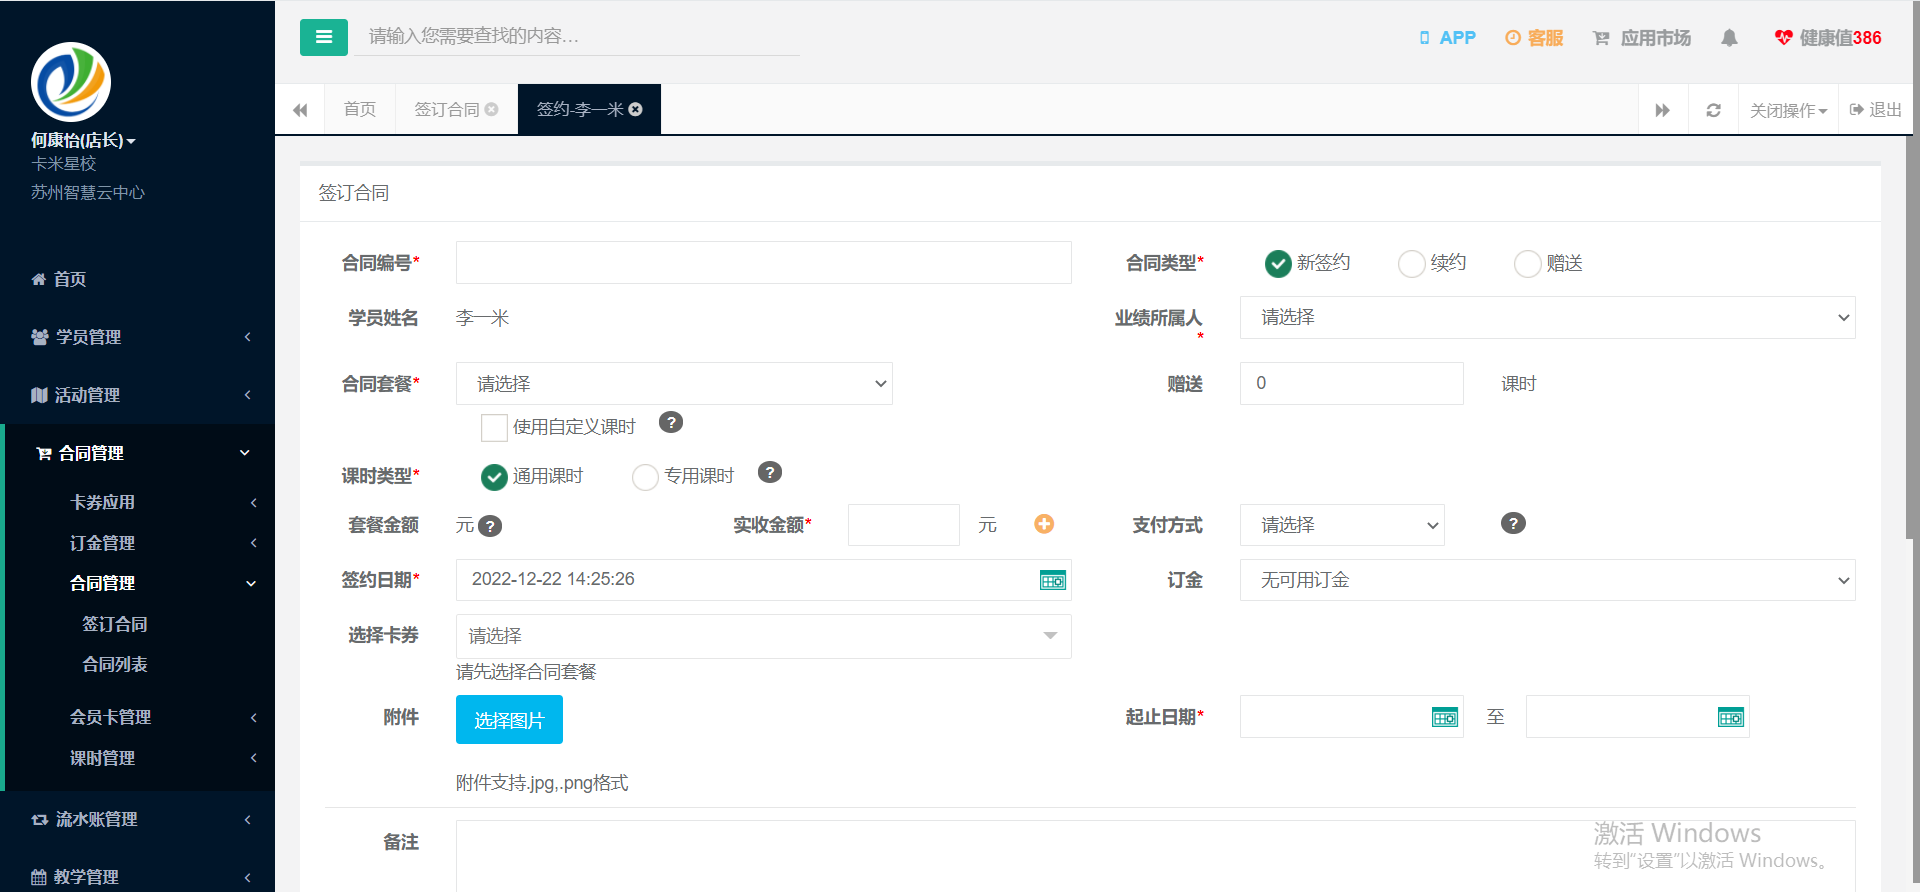Toggle the sidebar hamburger menu button
The width and height of the screenshot is (1920, 892).
323,37
